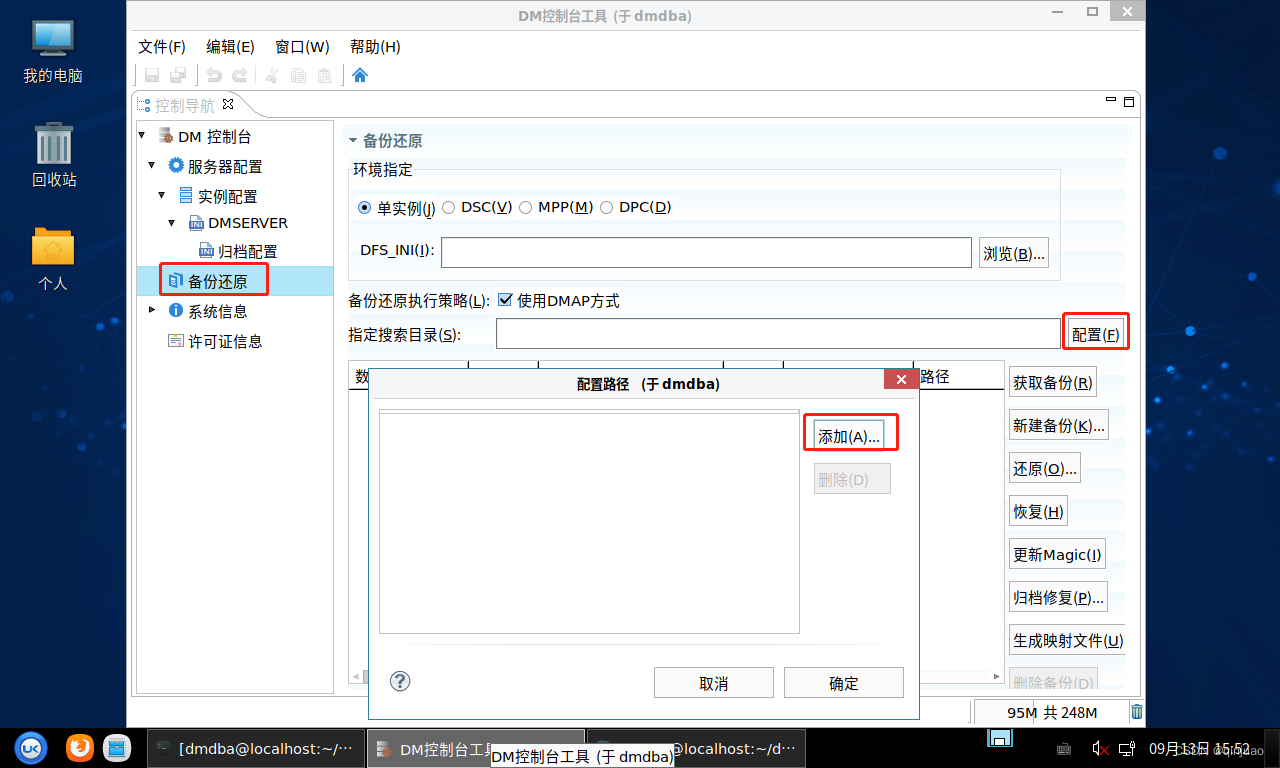Screen dimensions: 1280x768
Task: Close the 控制导航 view tab
Action: (x=227, y=104)
